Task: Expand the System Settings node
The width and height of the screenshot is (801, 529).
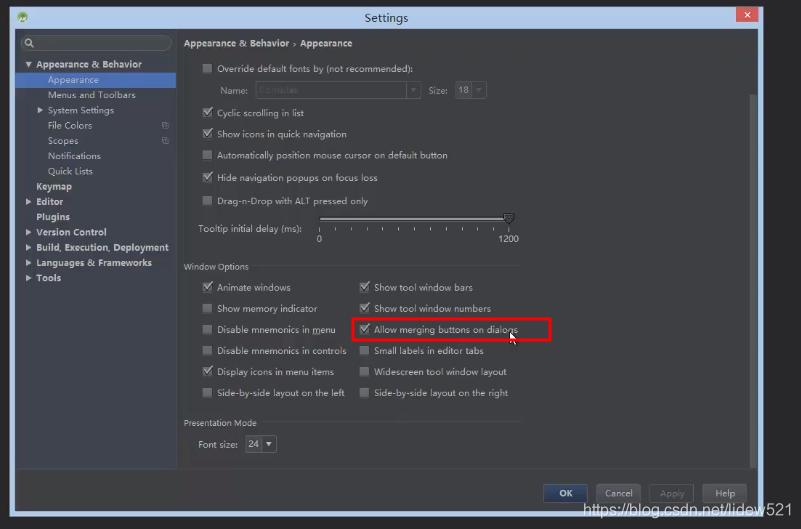Action: click(x=40, y=110)
